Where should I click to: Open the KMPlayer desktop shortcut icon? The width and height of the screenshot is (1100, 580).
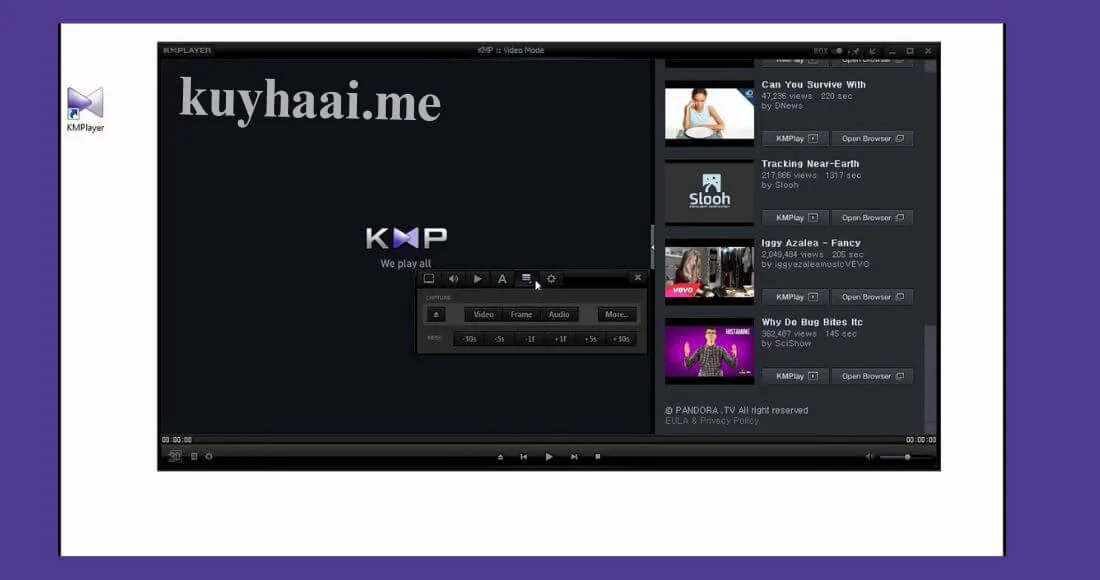pyautogui.click(x=86, y=109)
